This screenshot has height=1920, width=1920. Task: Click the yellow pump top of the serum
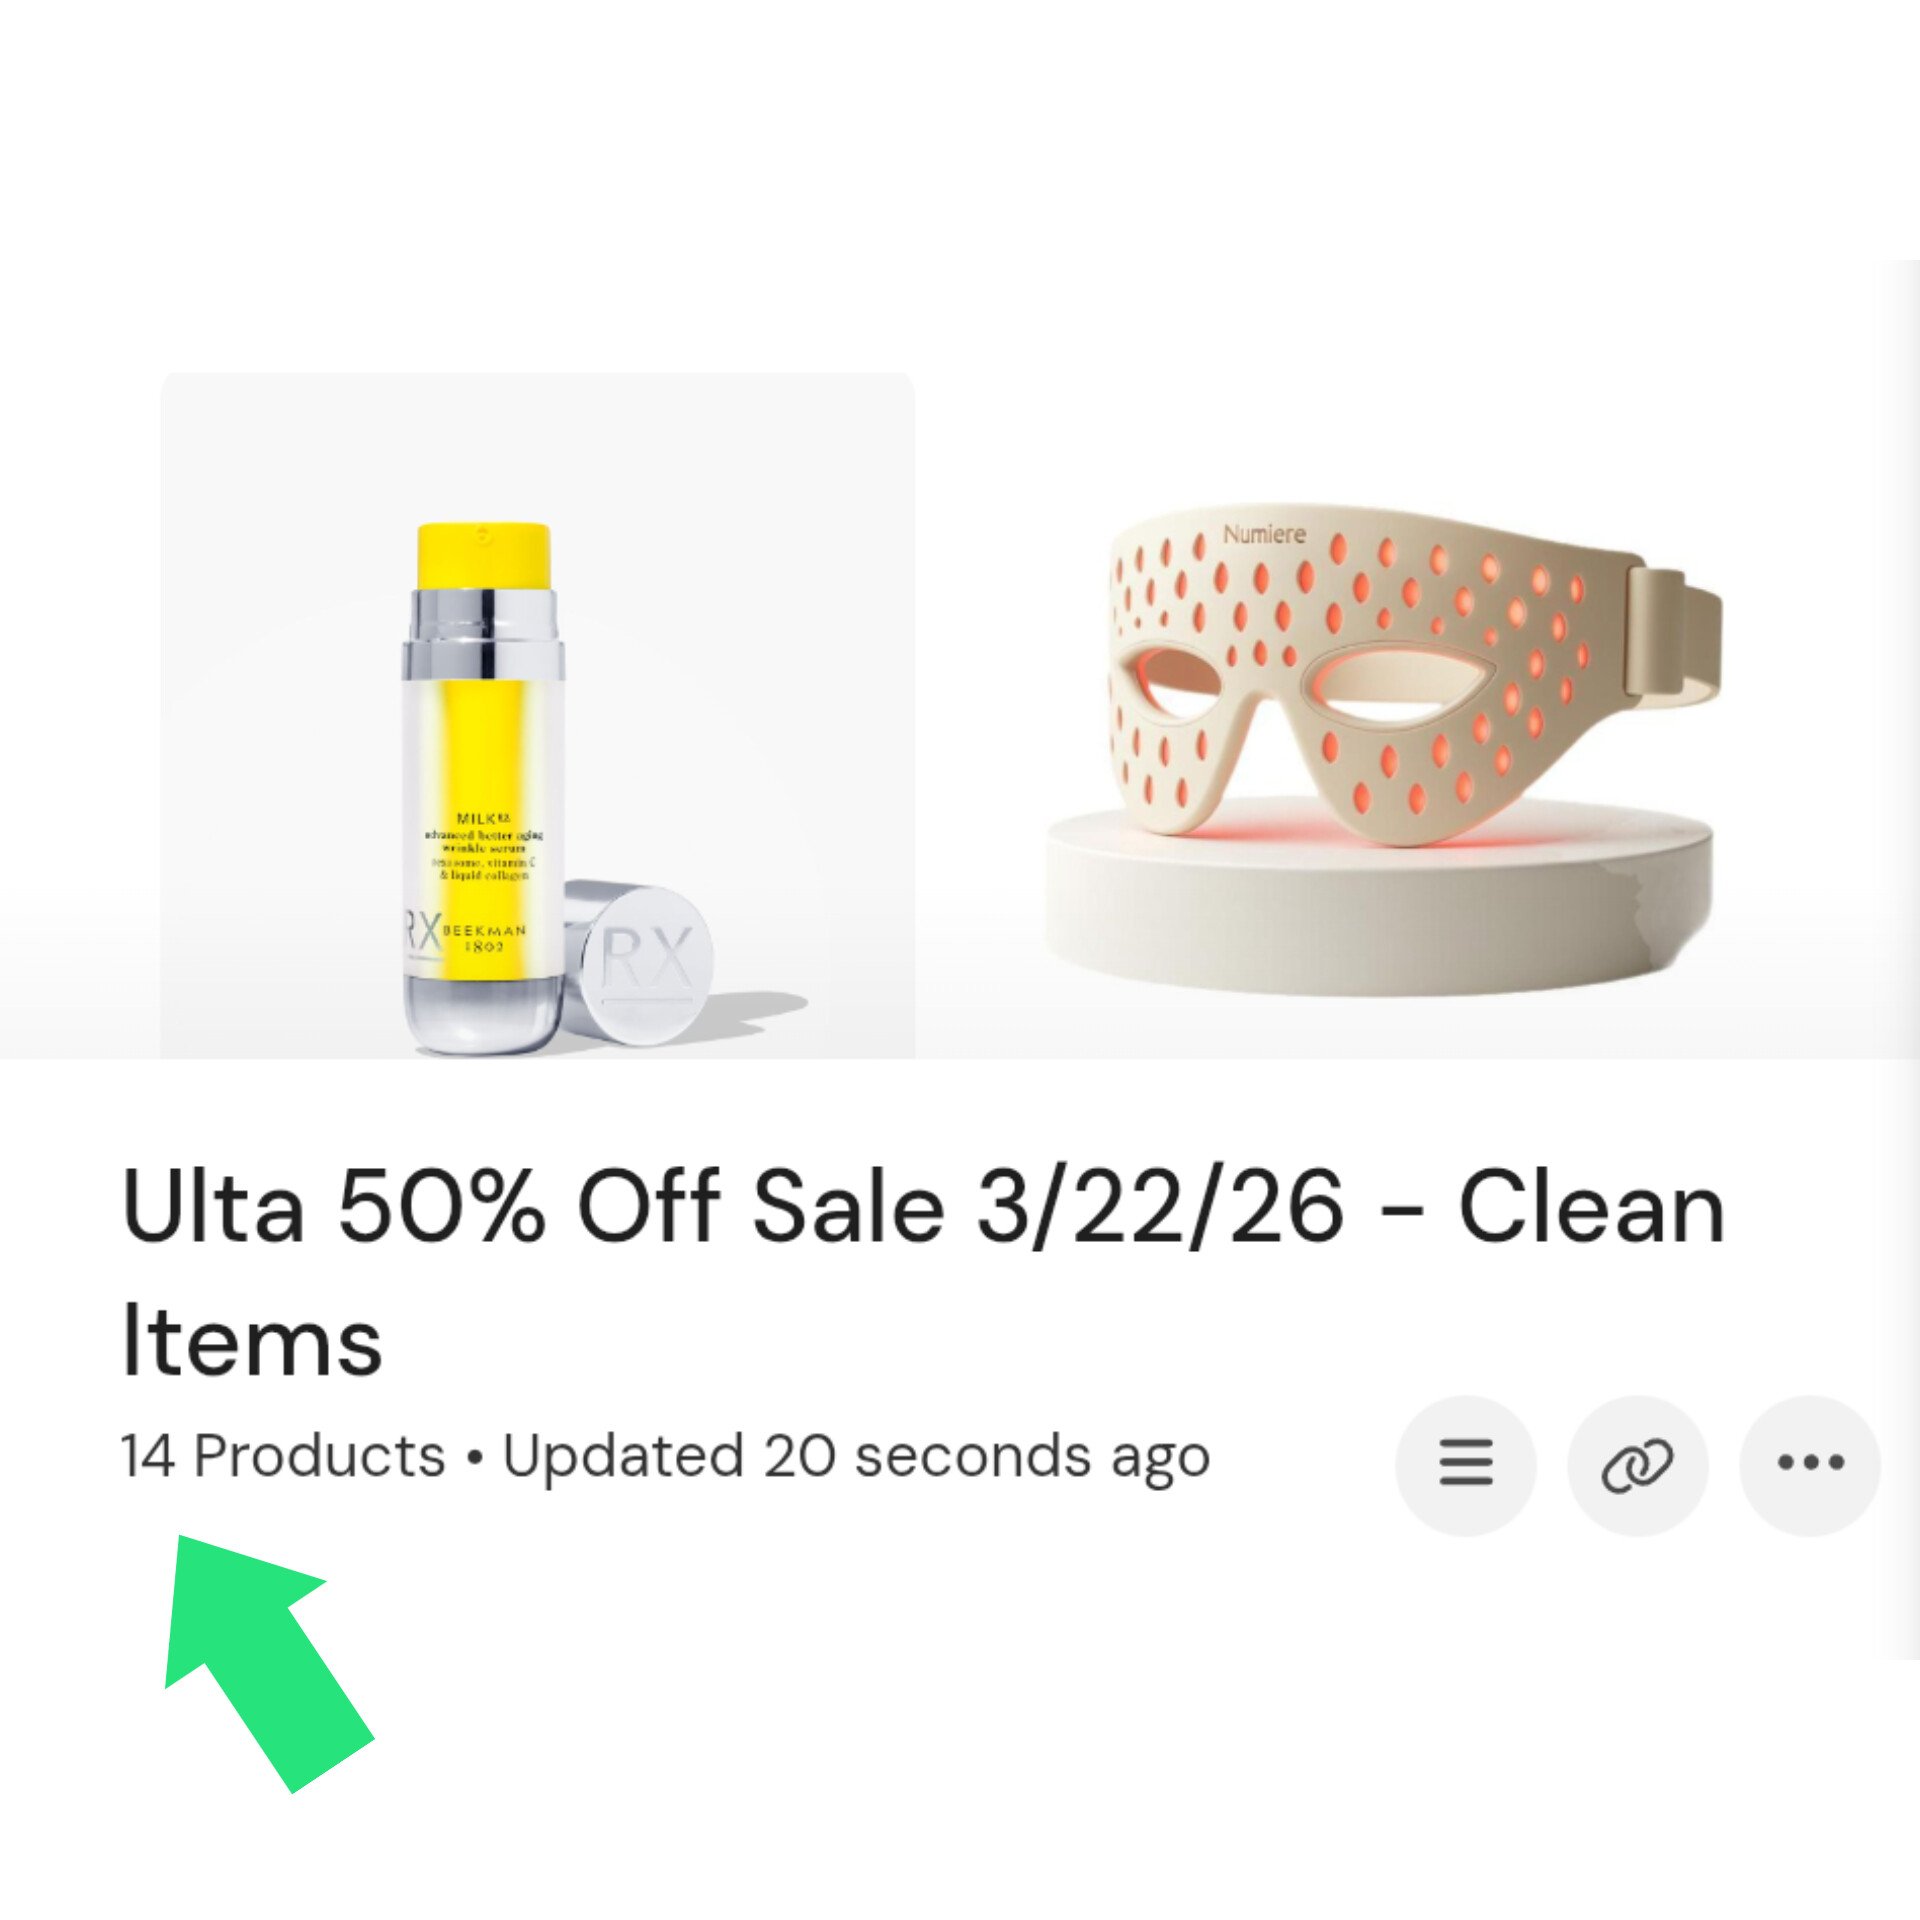coord(483,554)
